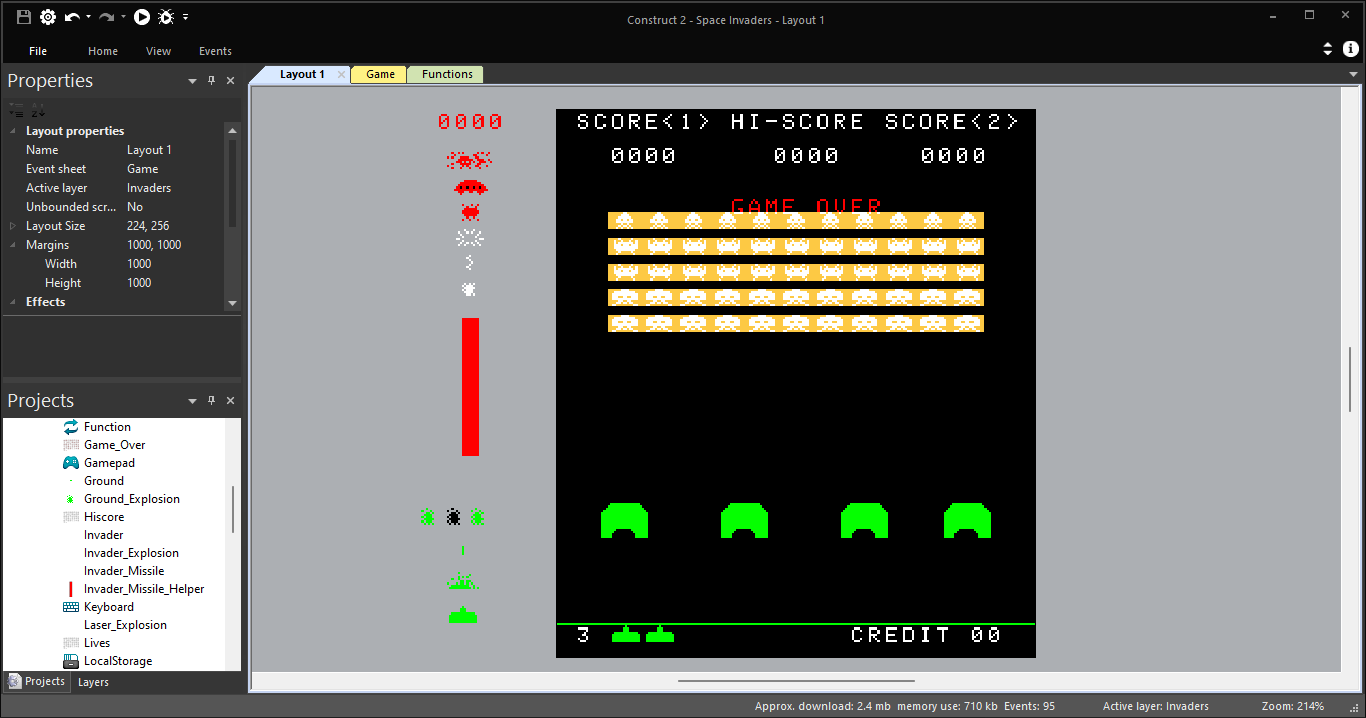Open the redo history dropdown arrow
Screen dimensions: 1366x718
tap(123, 17)
